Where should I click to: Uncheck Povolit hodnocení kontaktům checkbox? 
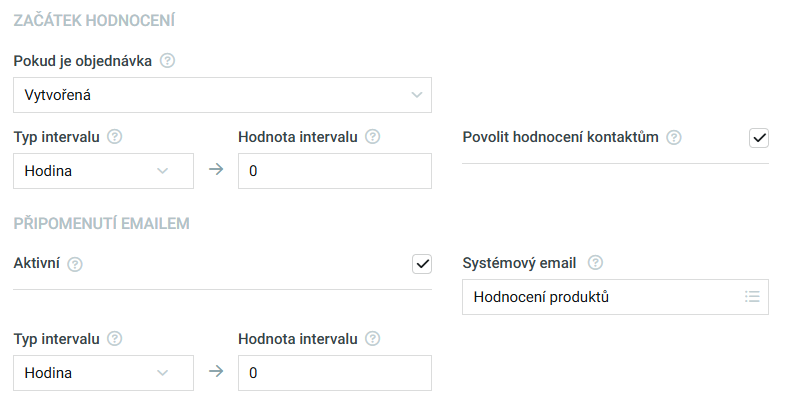coord(759,138)
